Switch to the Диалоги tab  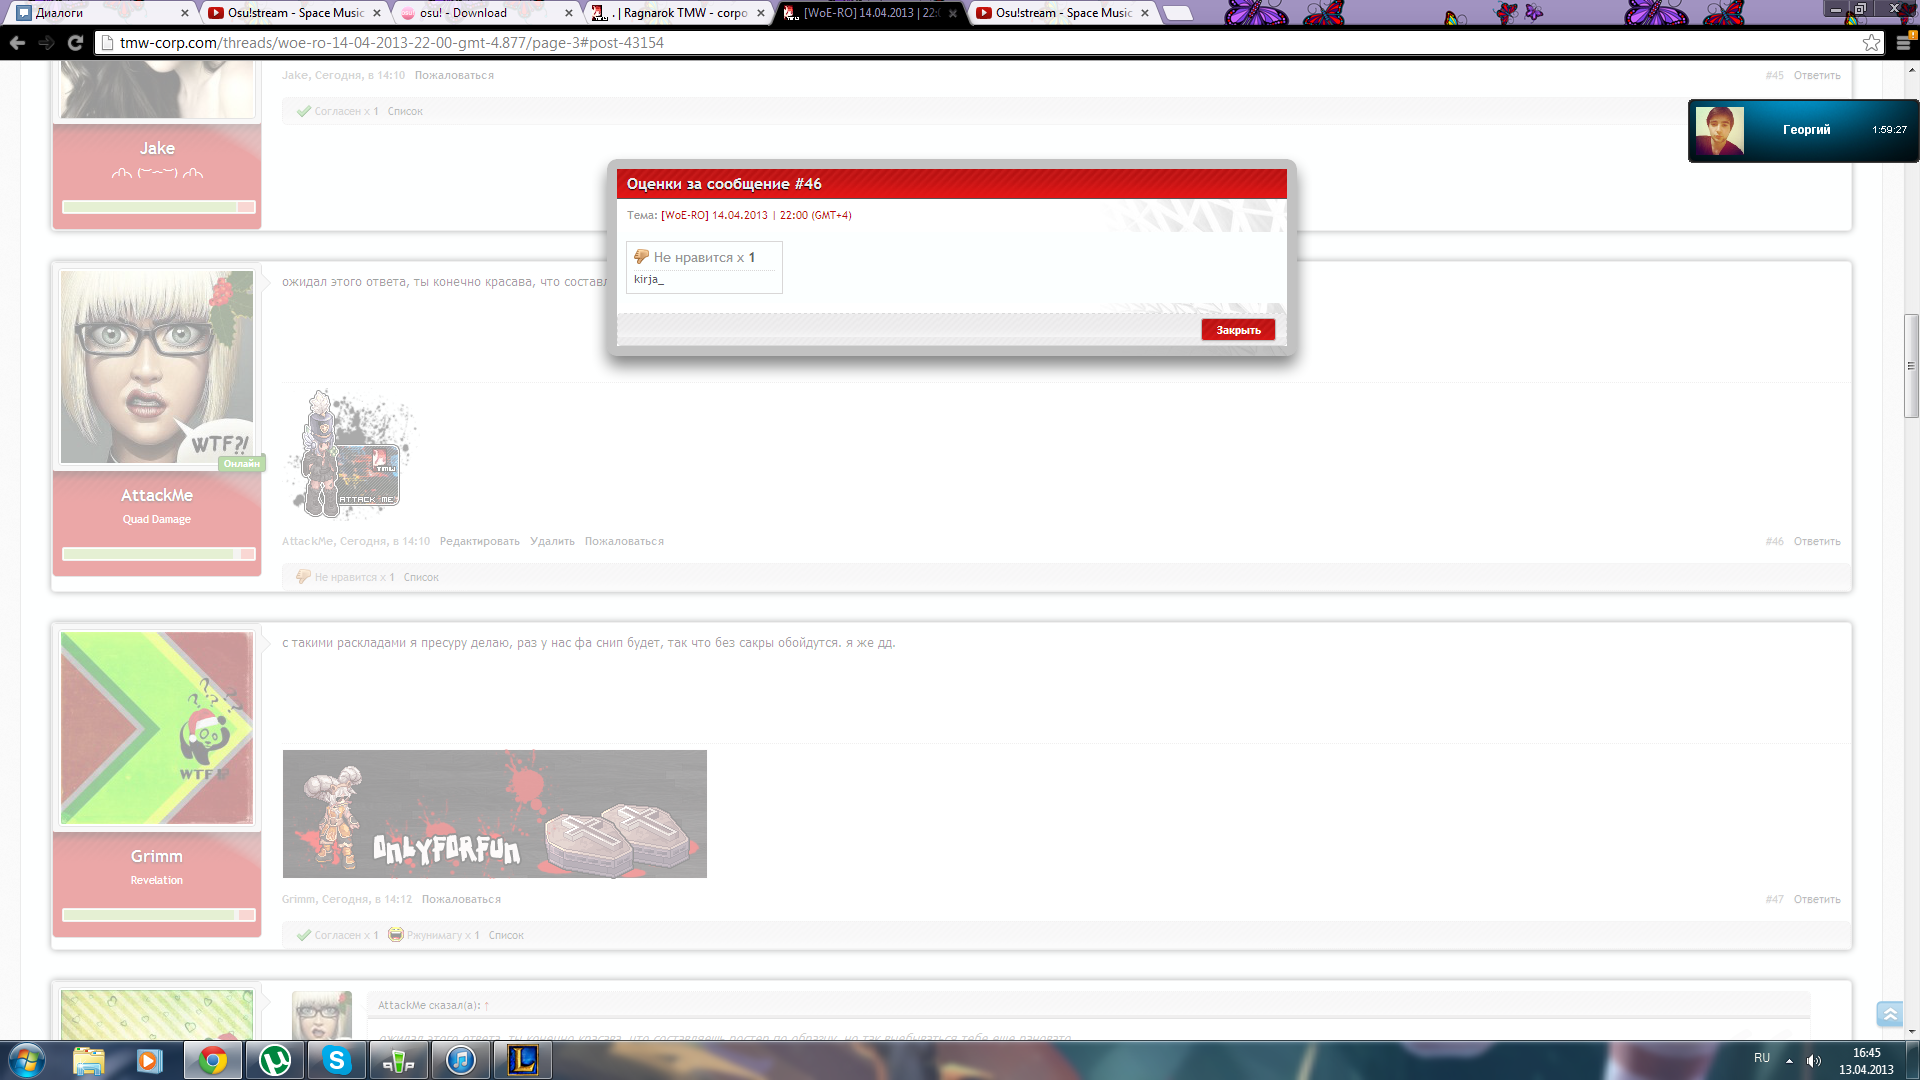[x=100, y=13]
